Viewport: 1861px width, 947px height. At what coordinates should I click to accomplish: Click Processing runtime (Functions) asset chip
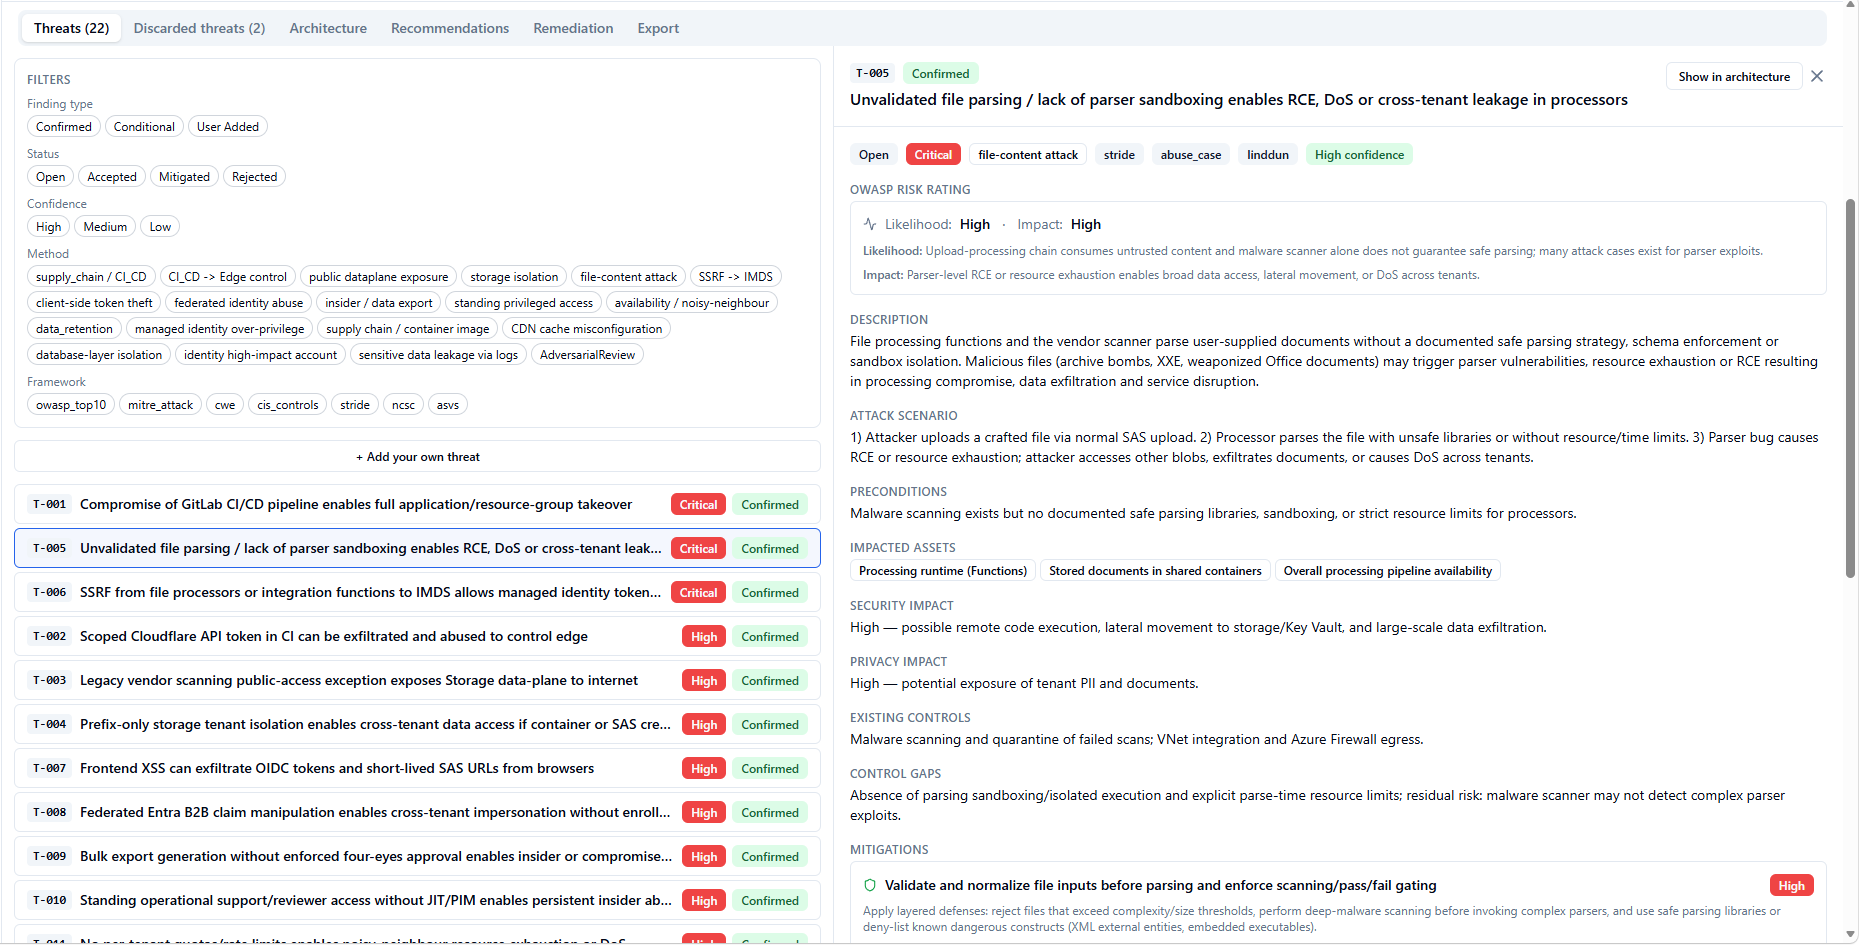tap(943, 571)
